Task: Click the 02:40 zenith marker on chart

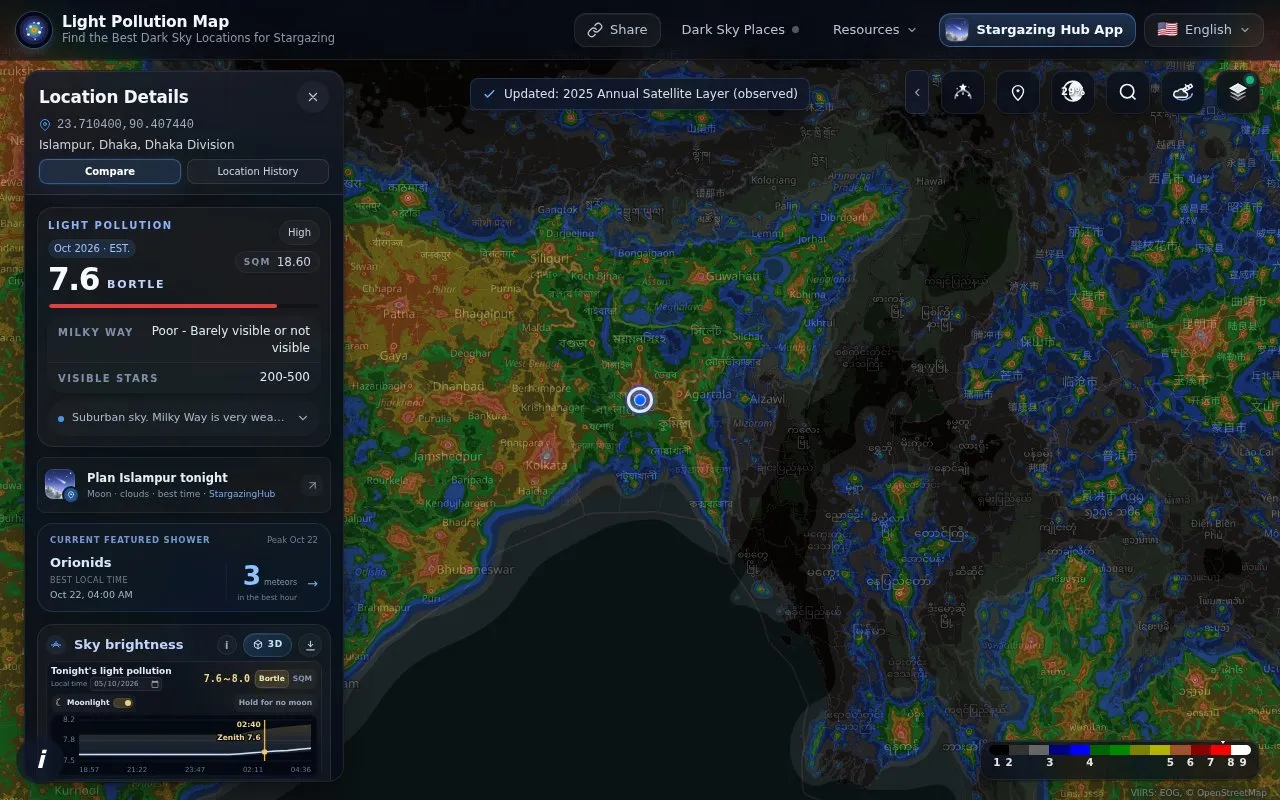Action: click(x=264, y=751)
